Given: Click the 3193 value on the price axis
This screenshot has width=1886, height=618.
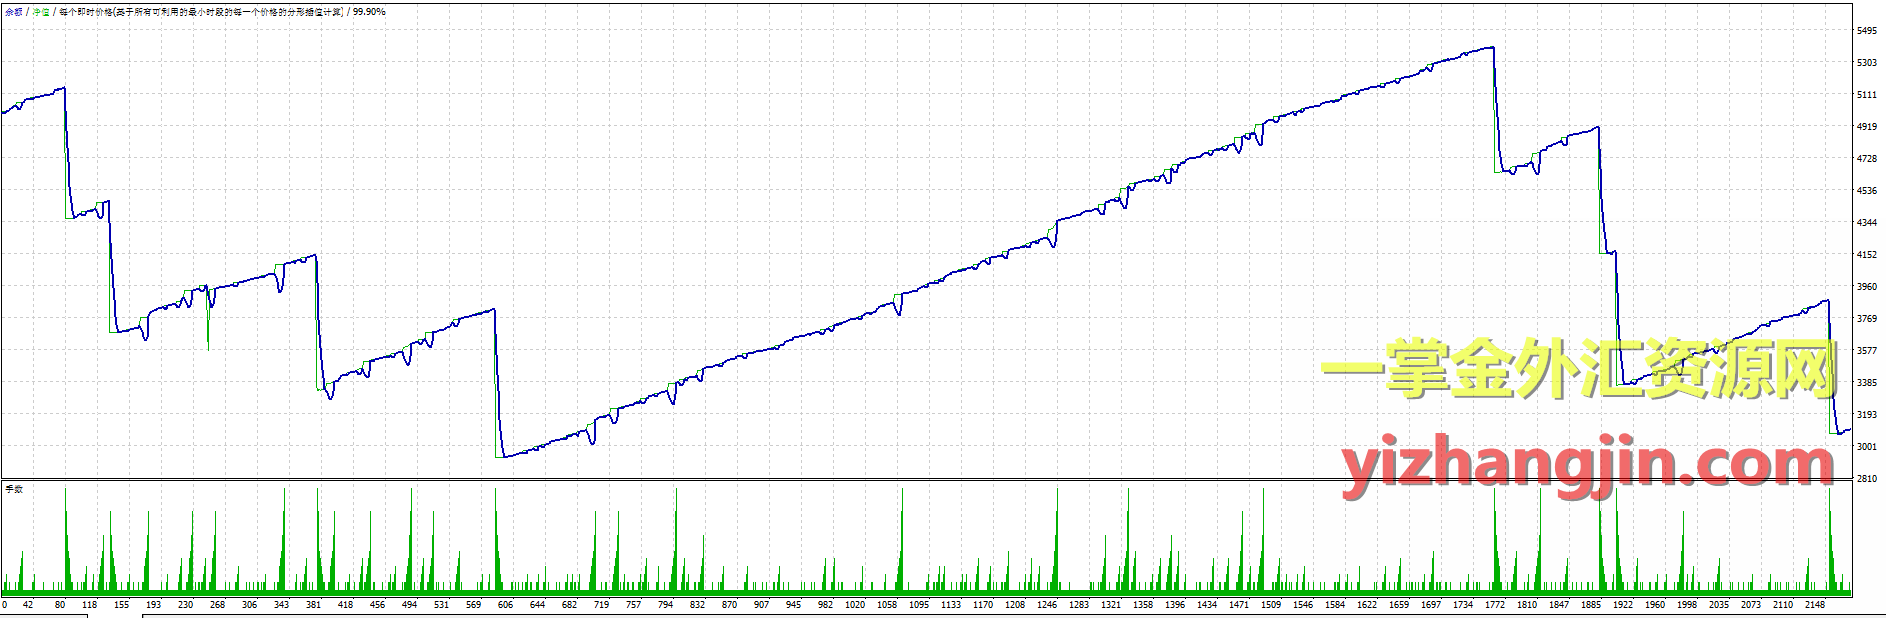Looking at the screenshot, I should tap(1867, 415).
